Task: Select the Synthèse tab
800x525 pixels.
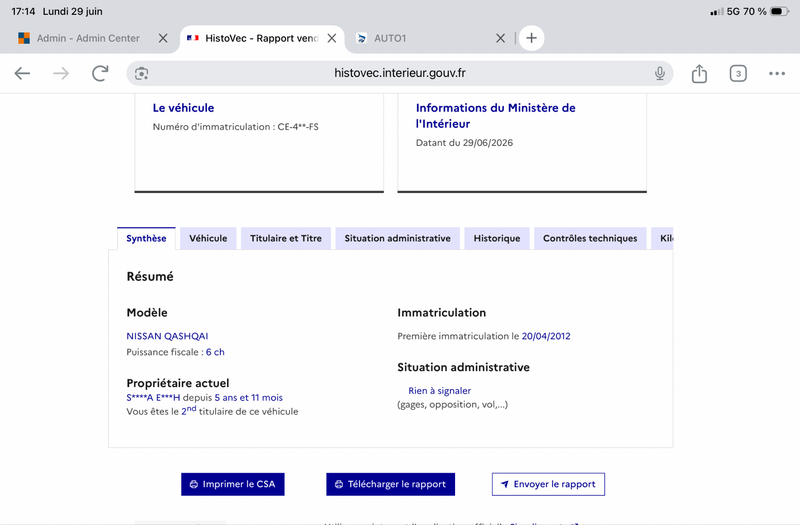Action: pos(146,238)
